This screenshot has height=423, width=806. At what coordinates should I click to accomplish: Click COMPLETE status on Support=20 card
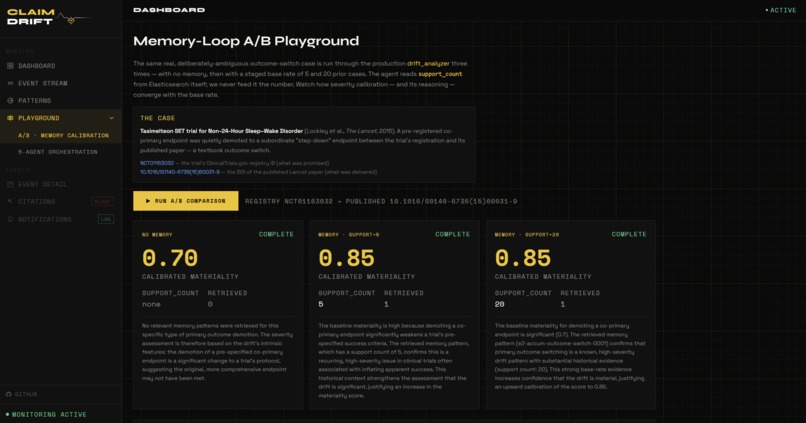tap(629, 234)
